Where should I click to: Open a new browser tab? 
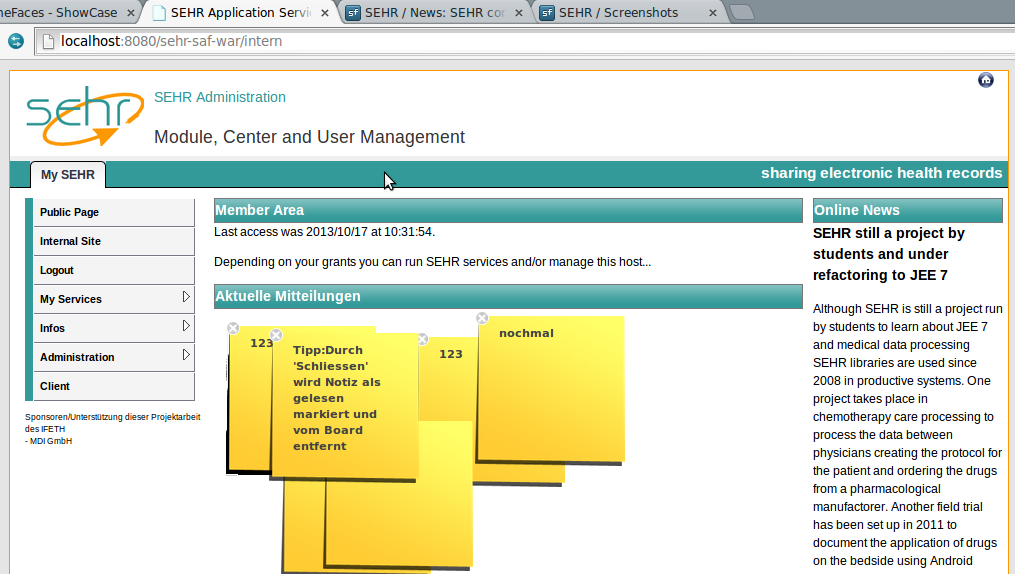click(742, 12)
